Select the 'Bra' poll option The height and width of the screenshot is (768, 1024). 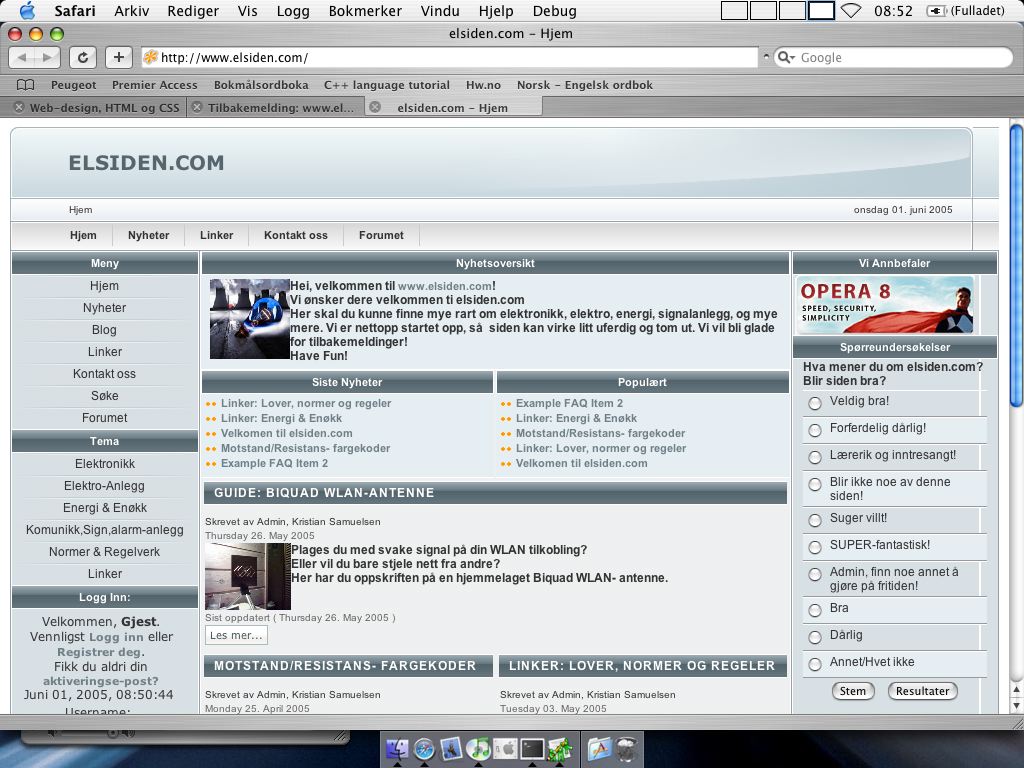pyautogui.click(x=814, y=610)
